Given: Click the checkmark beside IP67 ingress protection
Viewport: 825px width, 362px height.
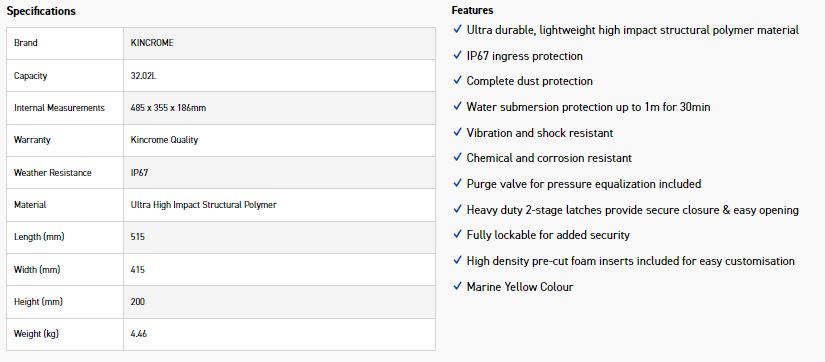Looking at the screenshot, I should [x=457, y=55].
